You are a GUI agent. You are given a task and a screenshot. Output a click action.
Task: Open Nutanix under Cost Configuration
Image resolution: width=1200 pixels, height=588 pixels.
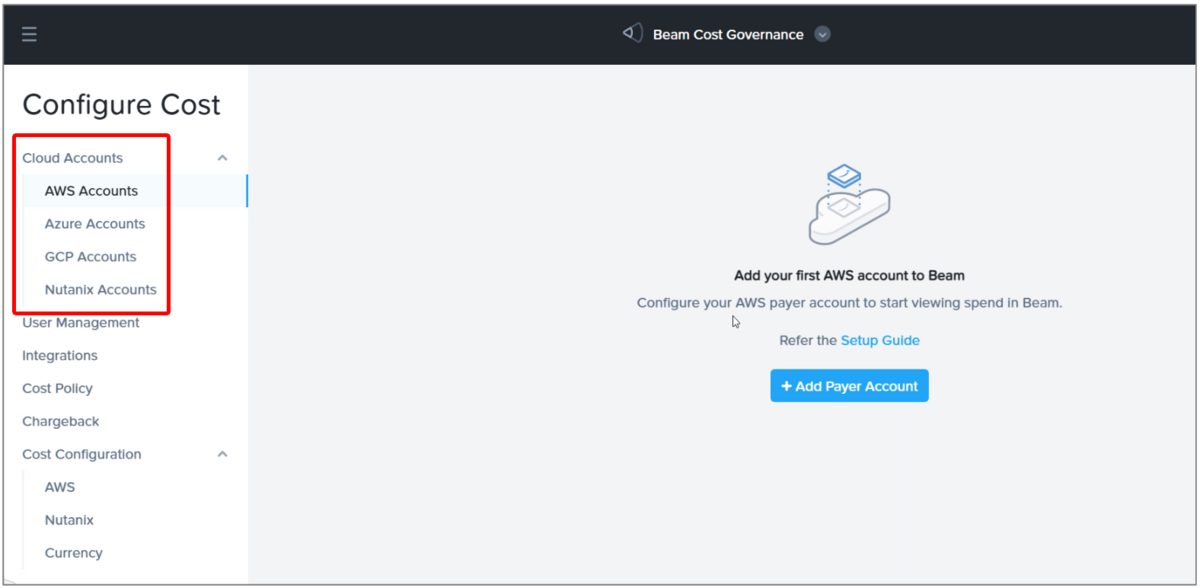click(69, 520)
